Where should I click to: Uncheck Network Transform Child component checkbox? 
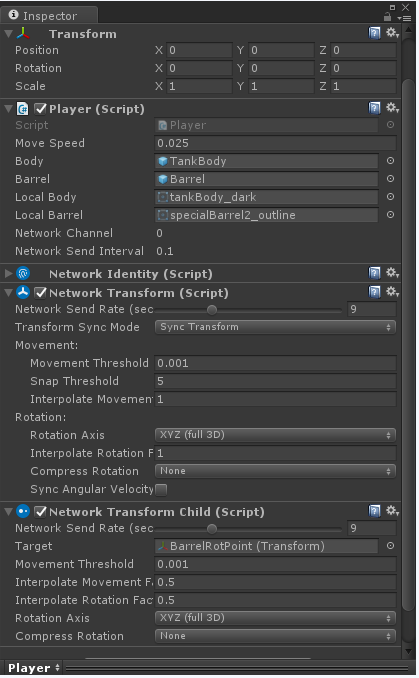click(x=40, y=512)
